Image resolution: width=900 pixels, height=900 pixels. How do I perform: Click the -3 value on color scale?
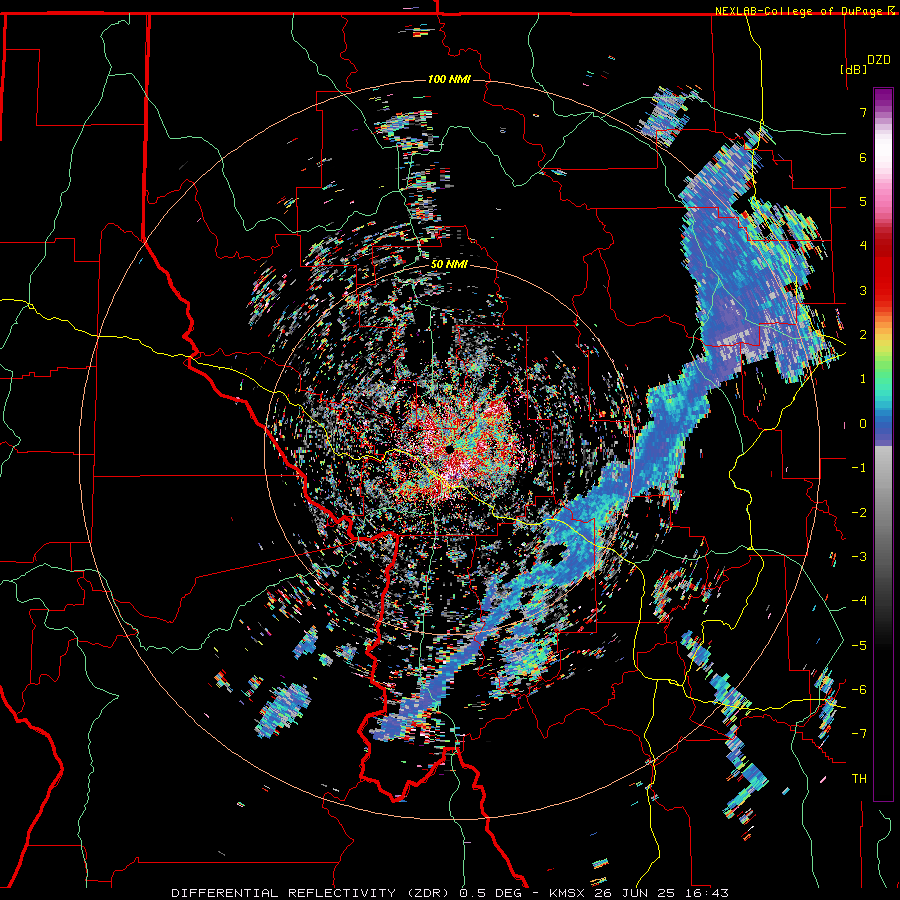point(859,557)
